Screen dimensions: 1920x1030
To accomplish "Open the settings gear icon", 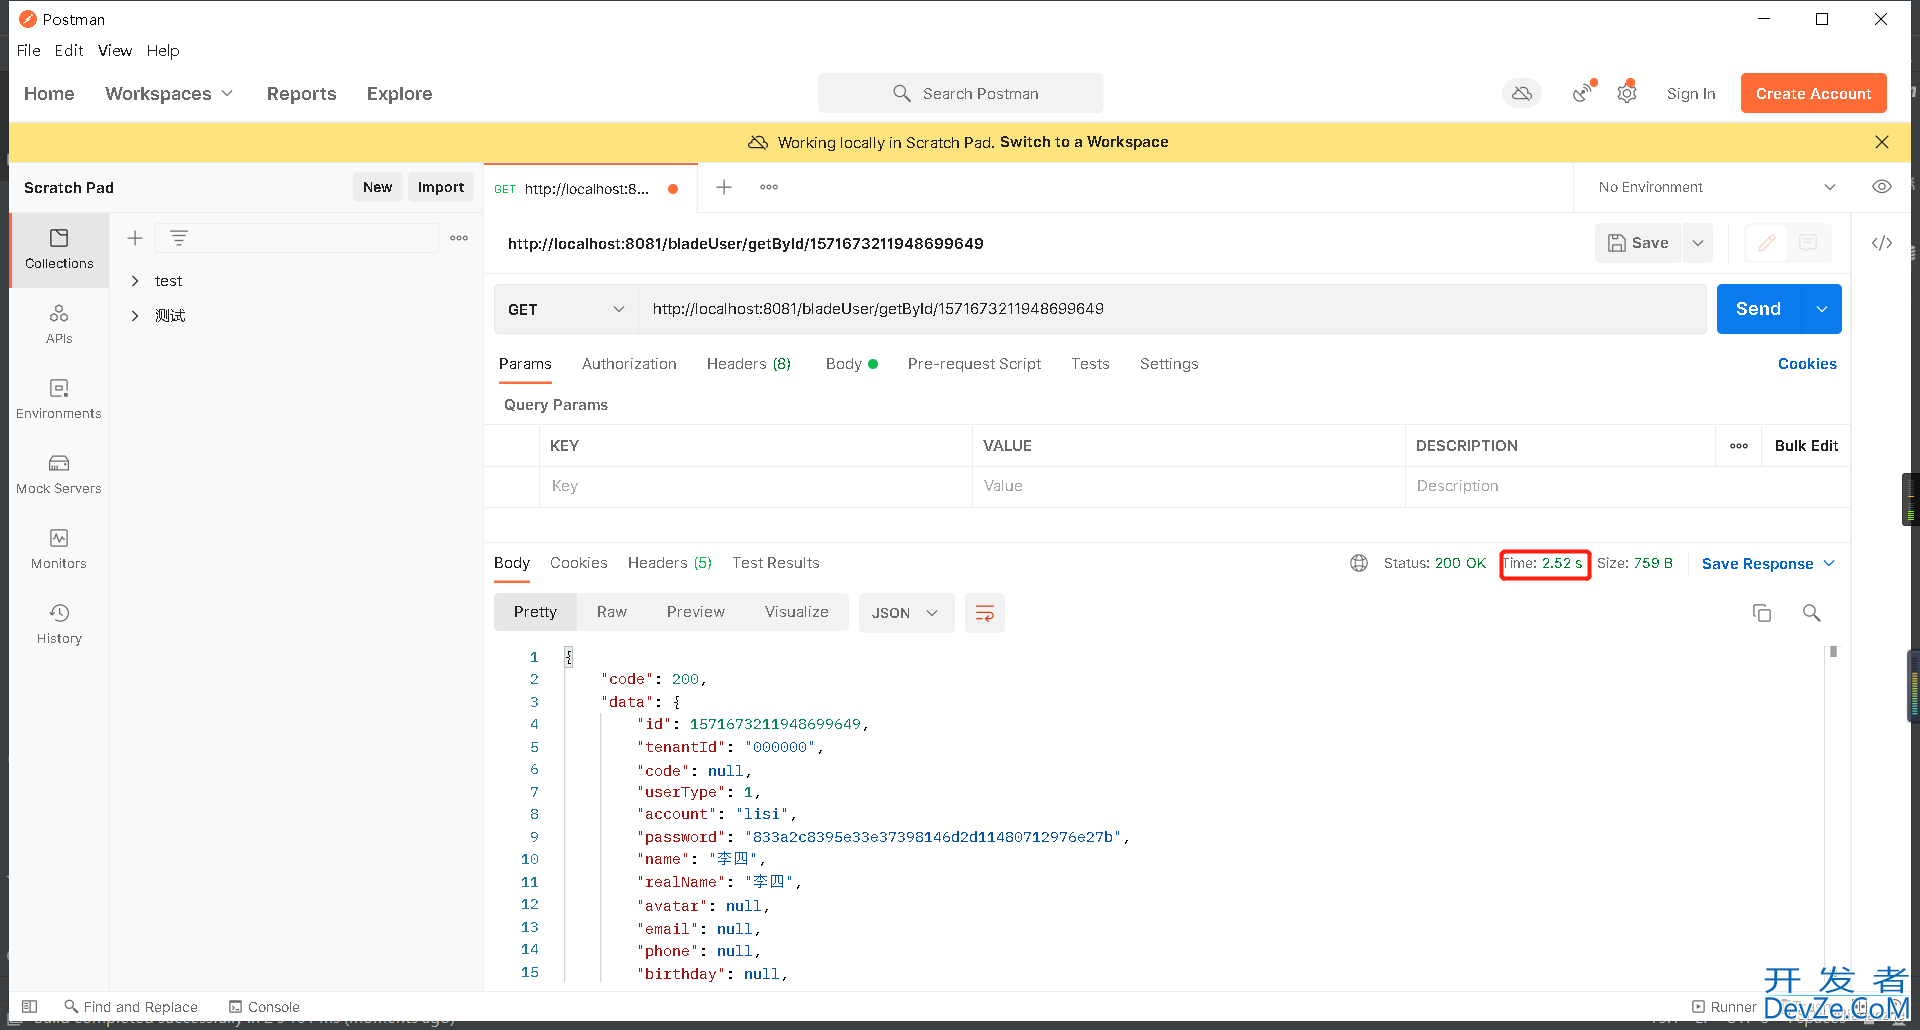I will click(x=1627, y=93).
